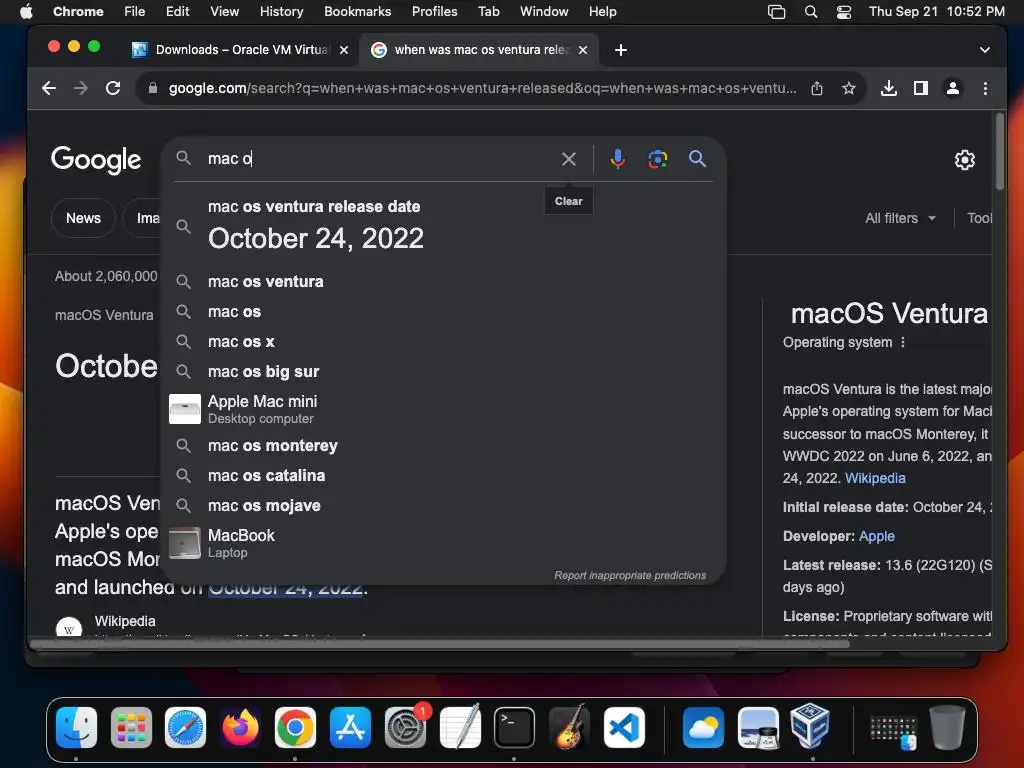Image resolution: width=1024 pixels, height=768 pixels.
Task: Choose the mac os big sur suggestion
Action: point(444,372)
